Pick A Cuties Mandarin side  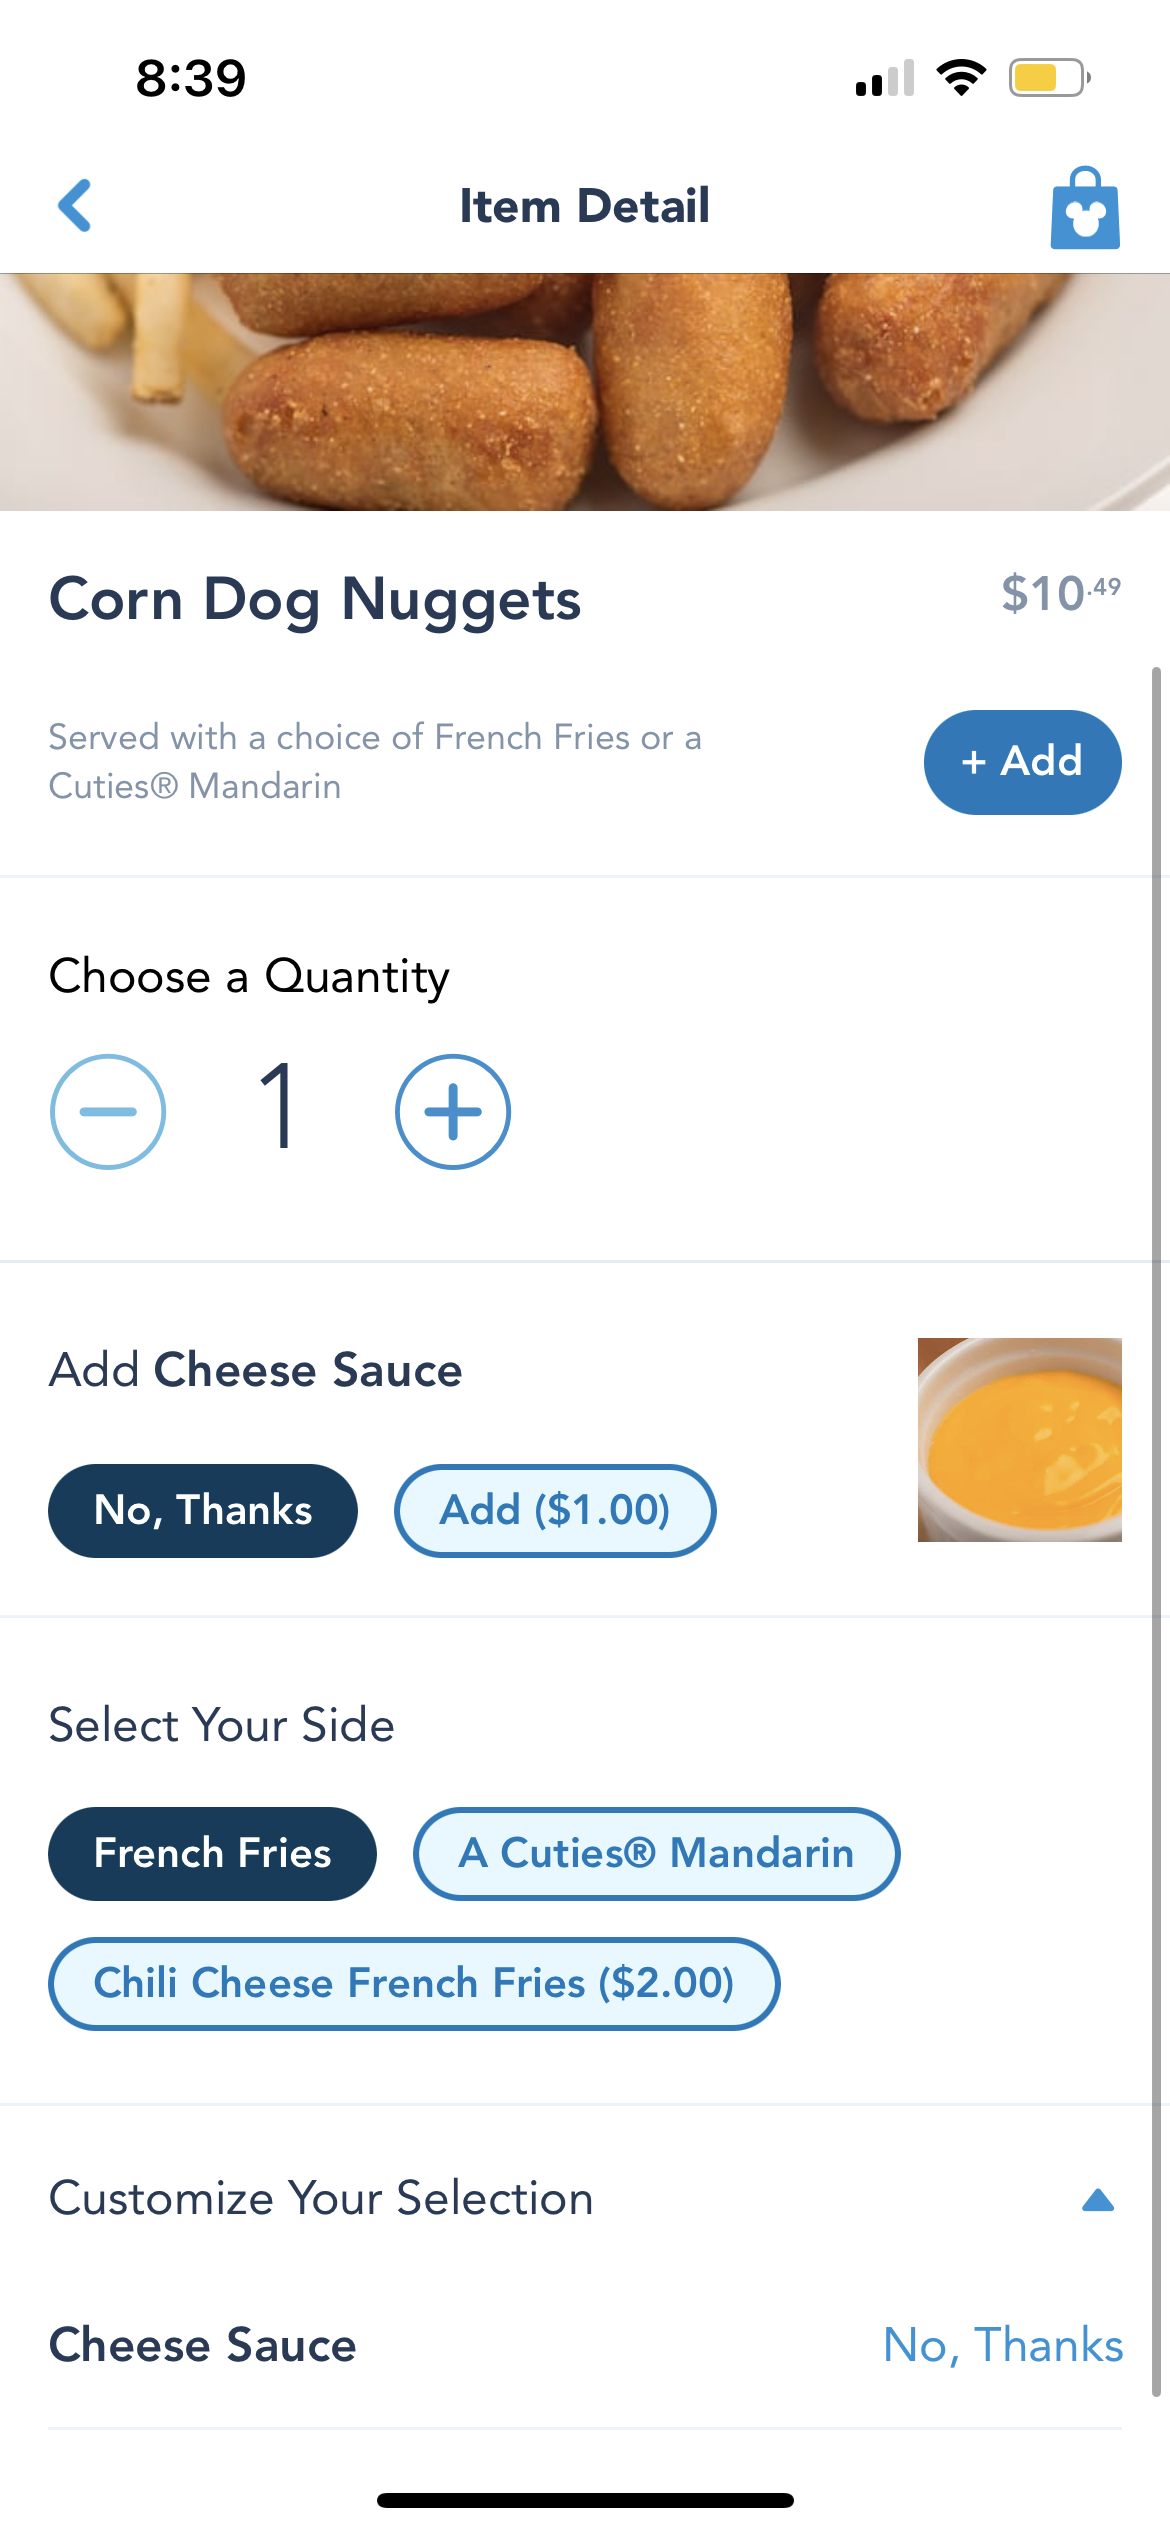point(656,1853)
